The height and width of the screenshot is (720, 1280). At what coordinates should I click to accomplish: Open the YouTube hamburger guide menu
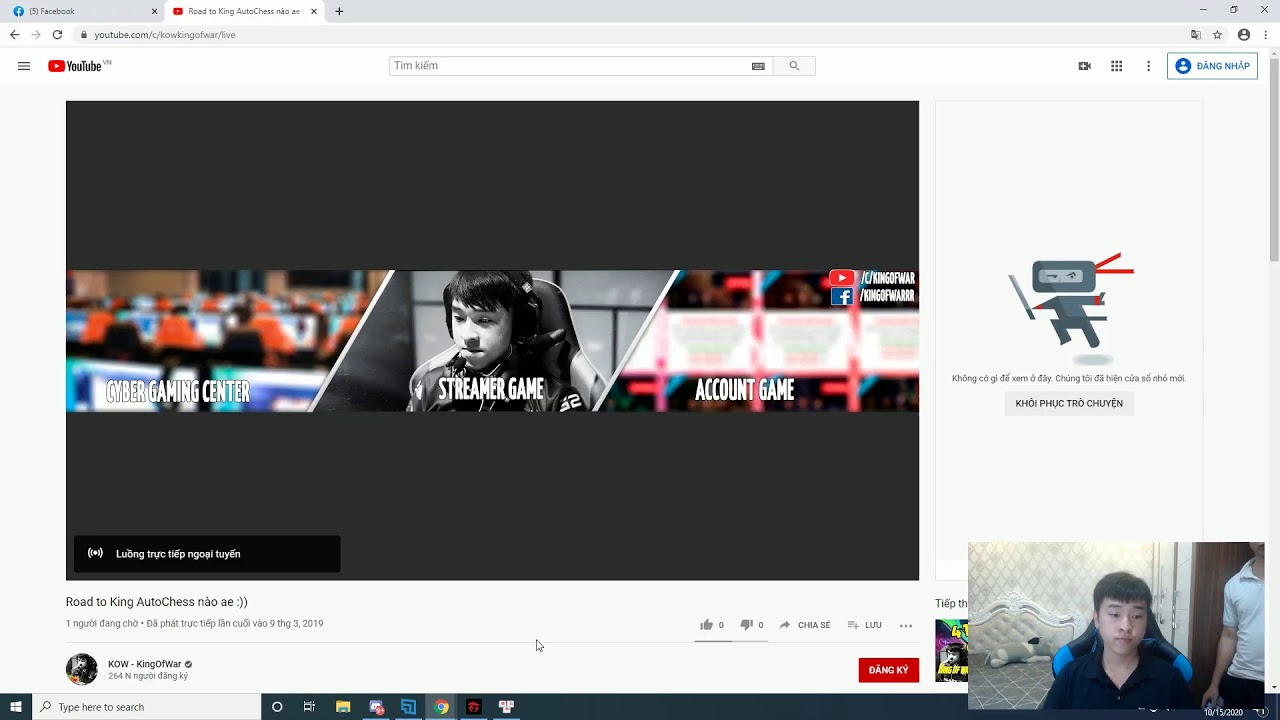(24, 66)
